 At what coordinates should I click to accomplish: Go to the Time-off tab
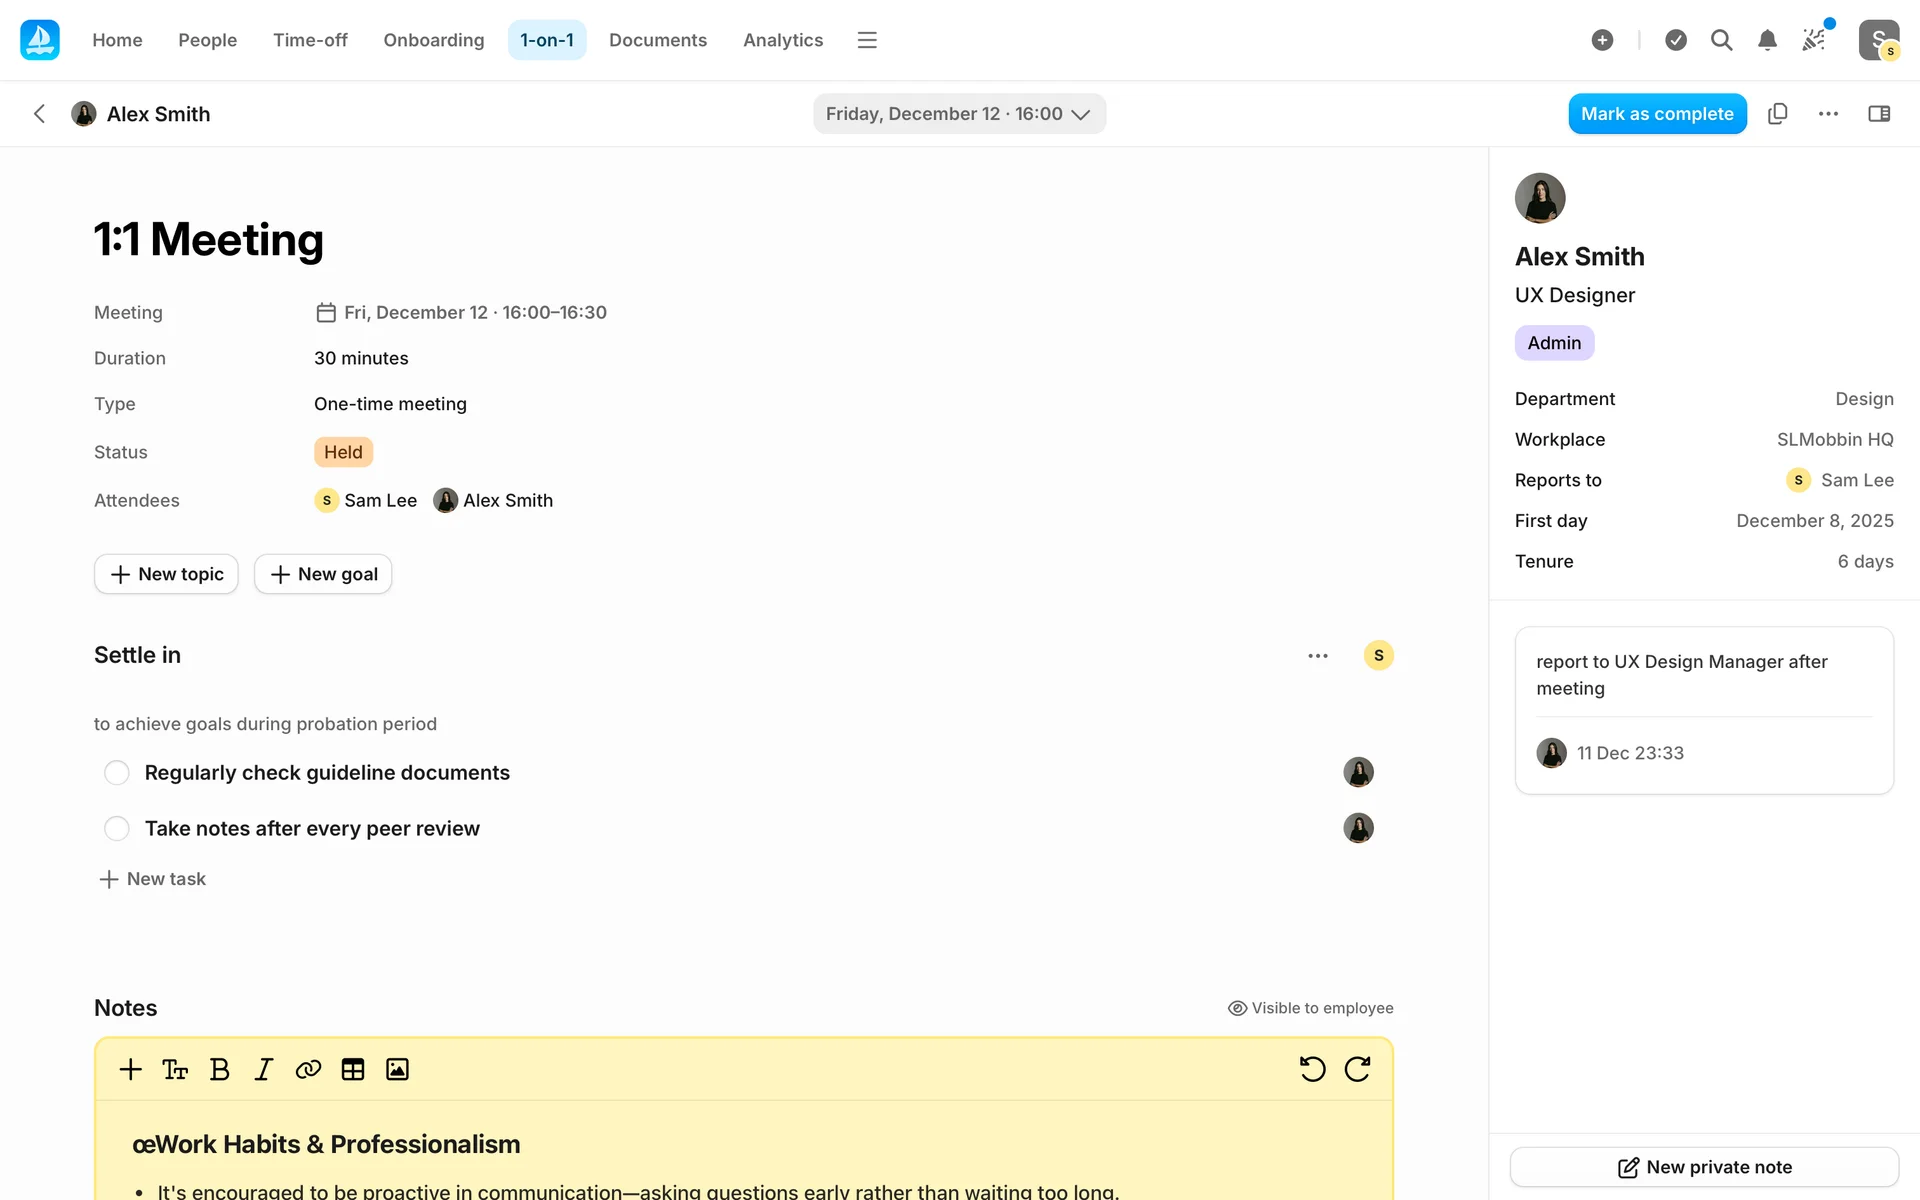[310, 40]
